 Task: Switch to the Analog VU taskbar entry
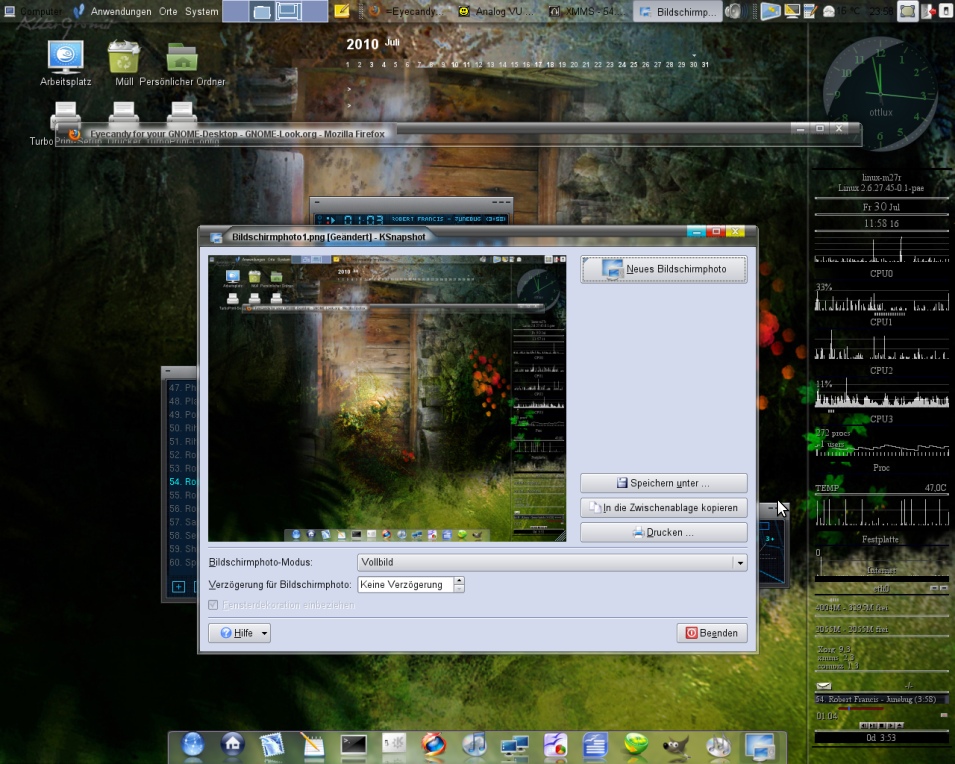click(x=496, y=11)
